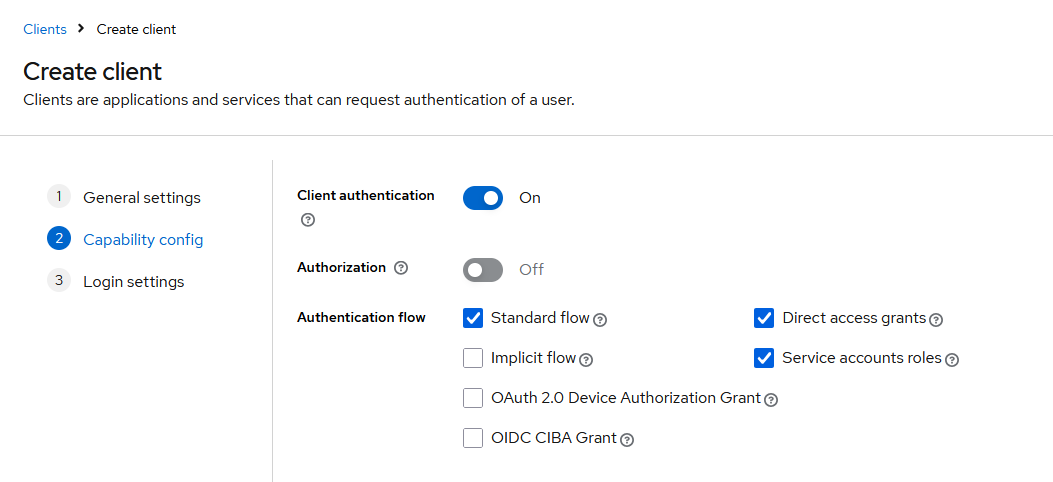The image size is (1053, 482).
Task: Show OAuth 2.0 Device Authorization Grant help
Action: tap(771, 400)
